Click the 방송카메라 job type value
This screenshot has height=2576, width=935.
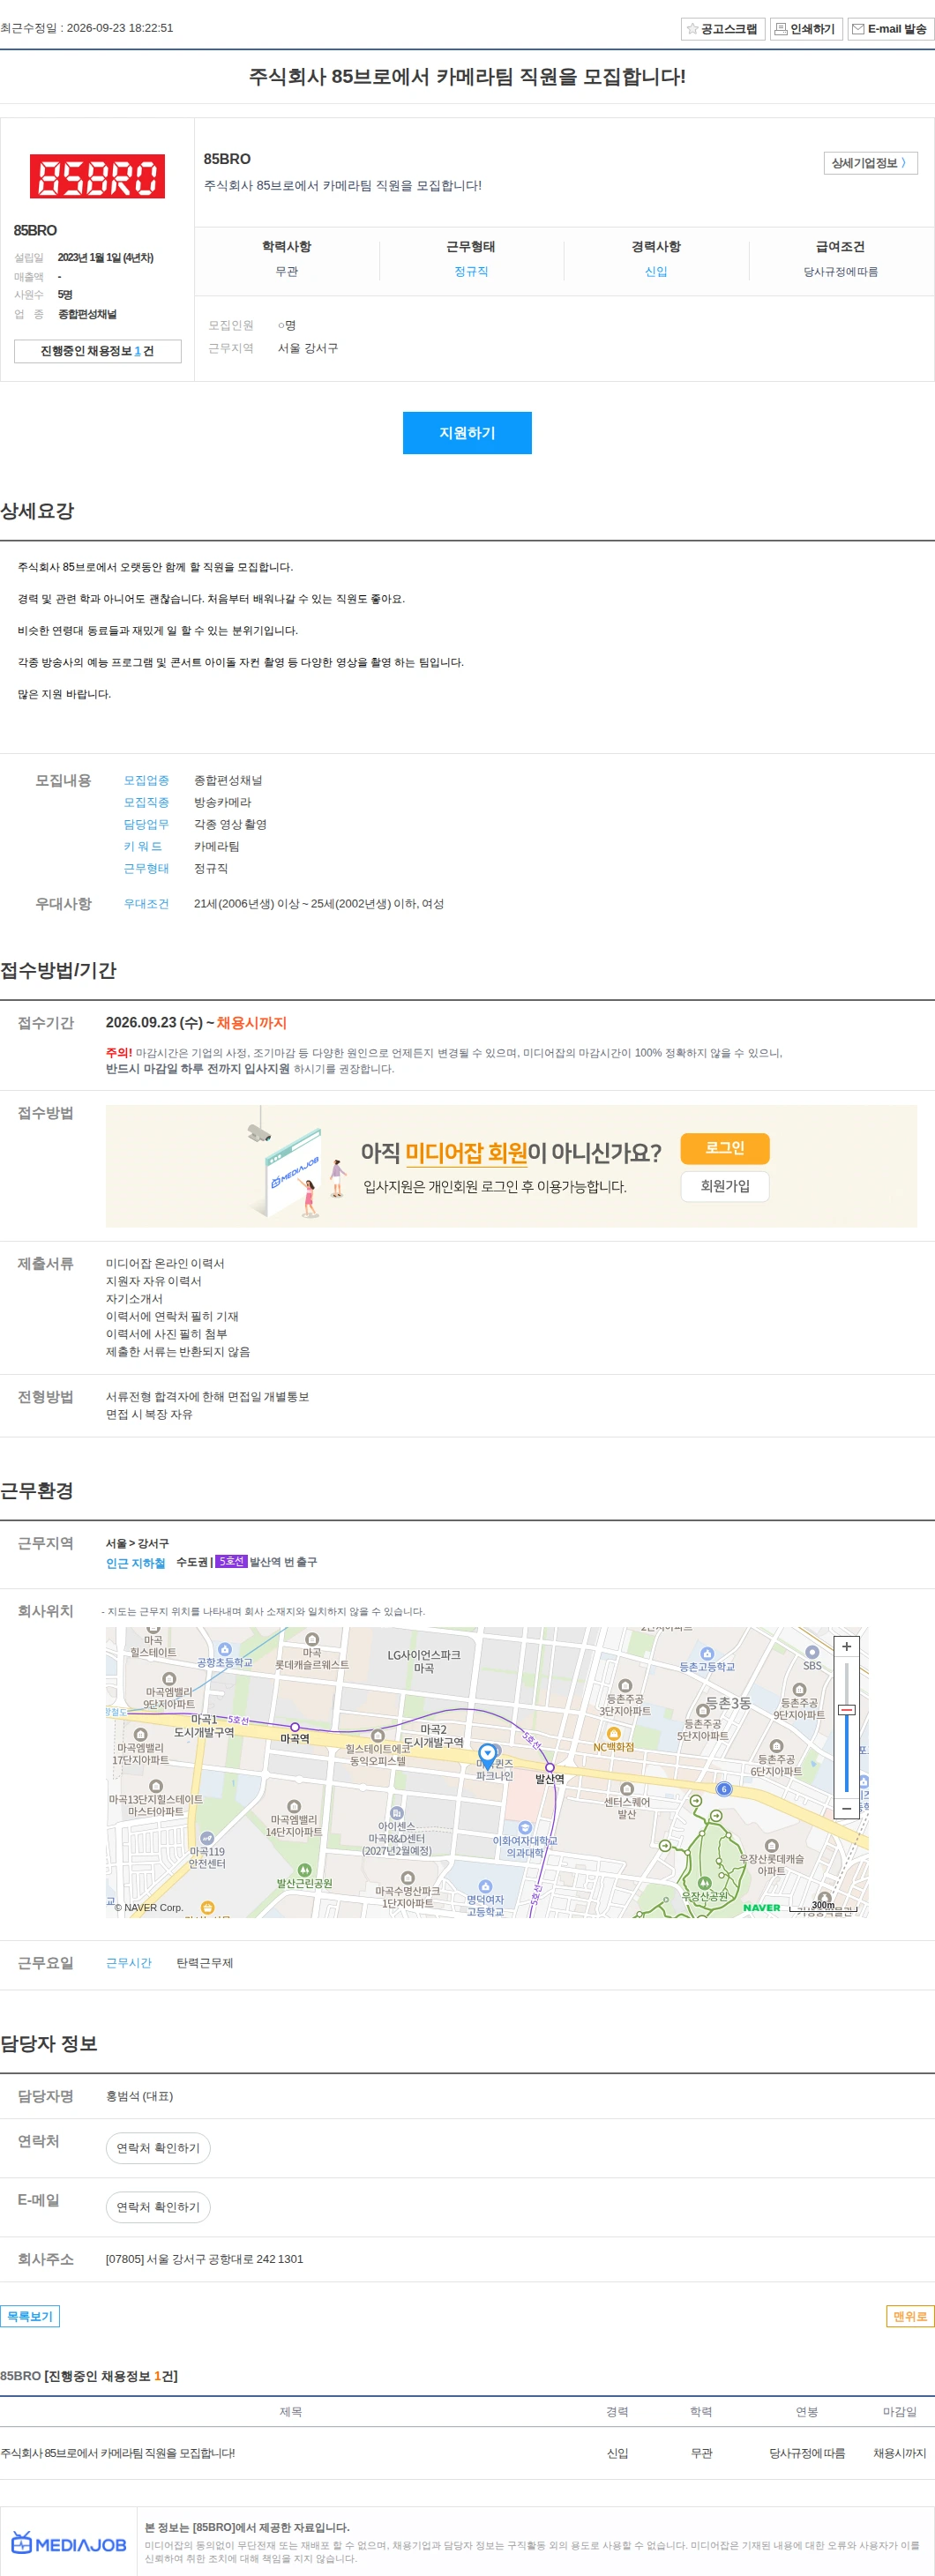[x=223, y=802]
